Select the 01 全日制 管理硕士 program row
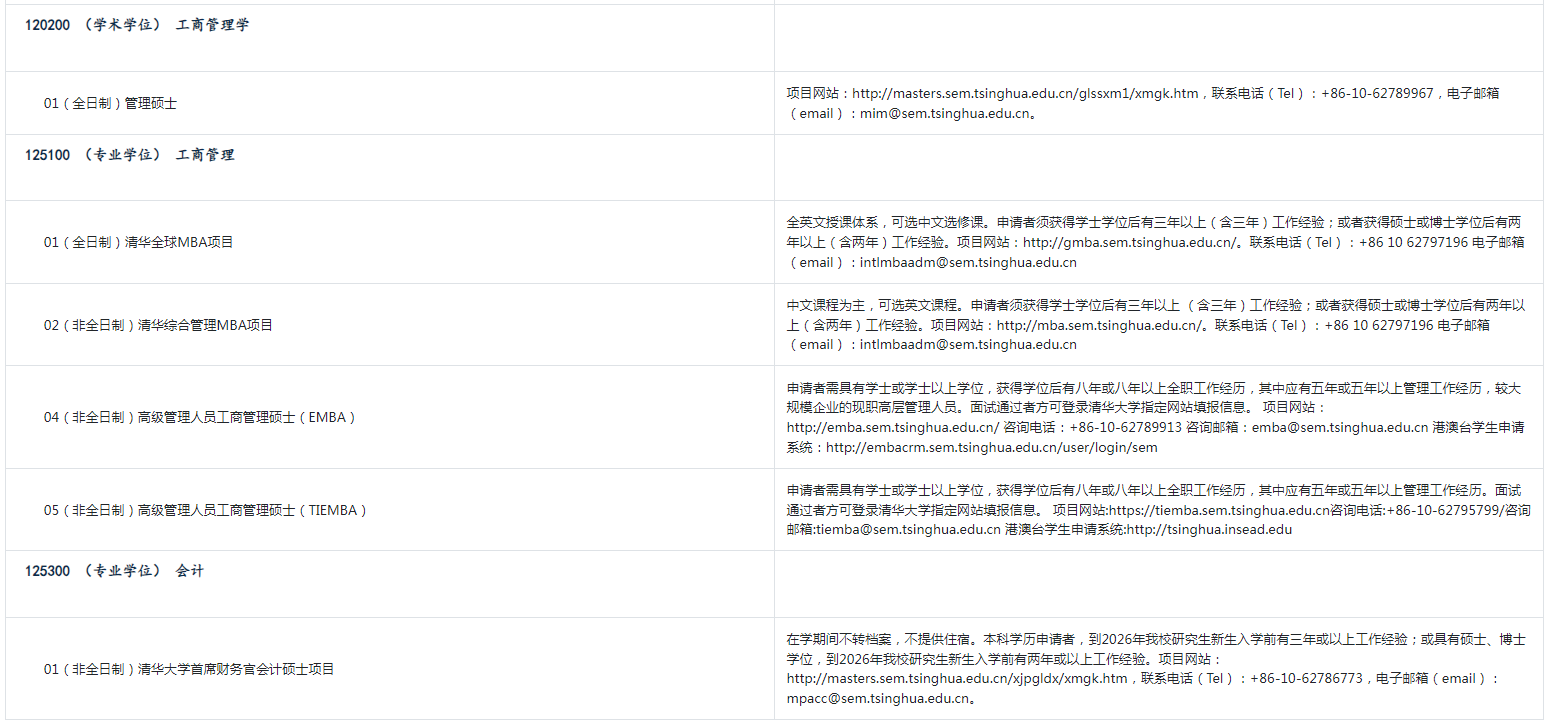 tap(110, 103)
